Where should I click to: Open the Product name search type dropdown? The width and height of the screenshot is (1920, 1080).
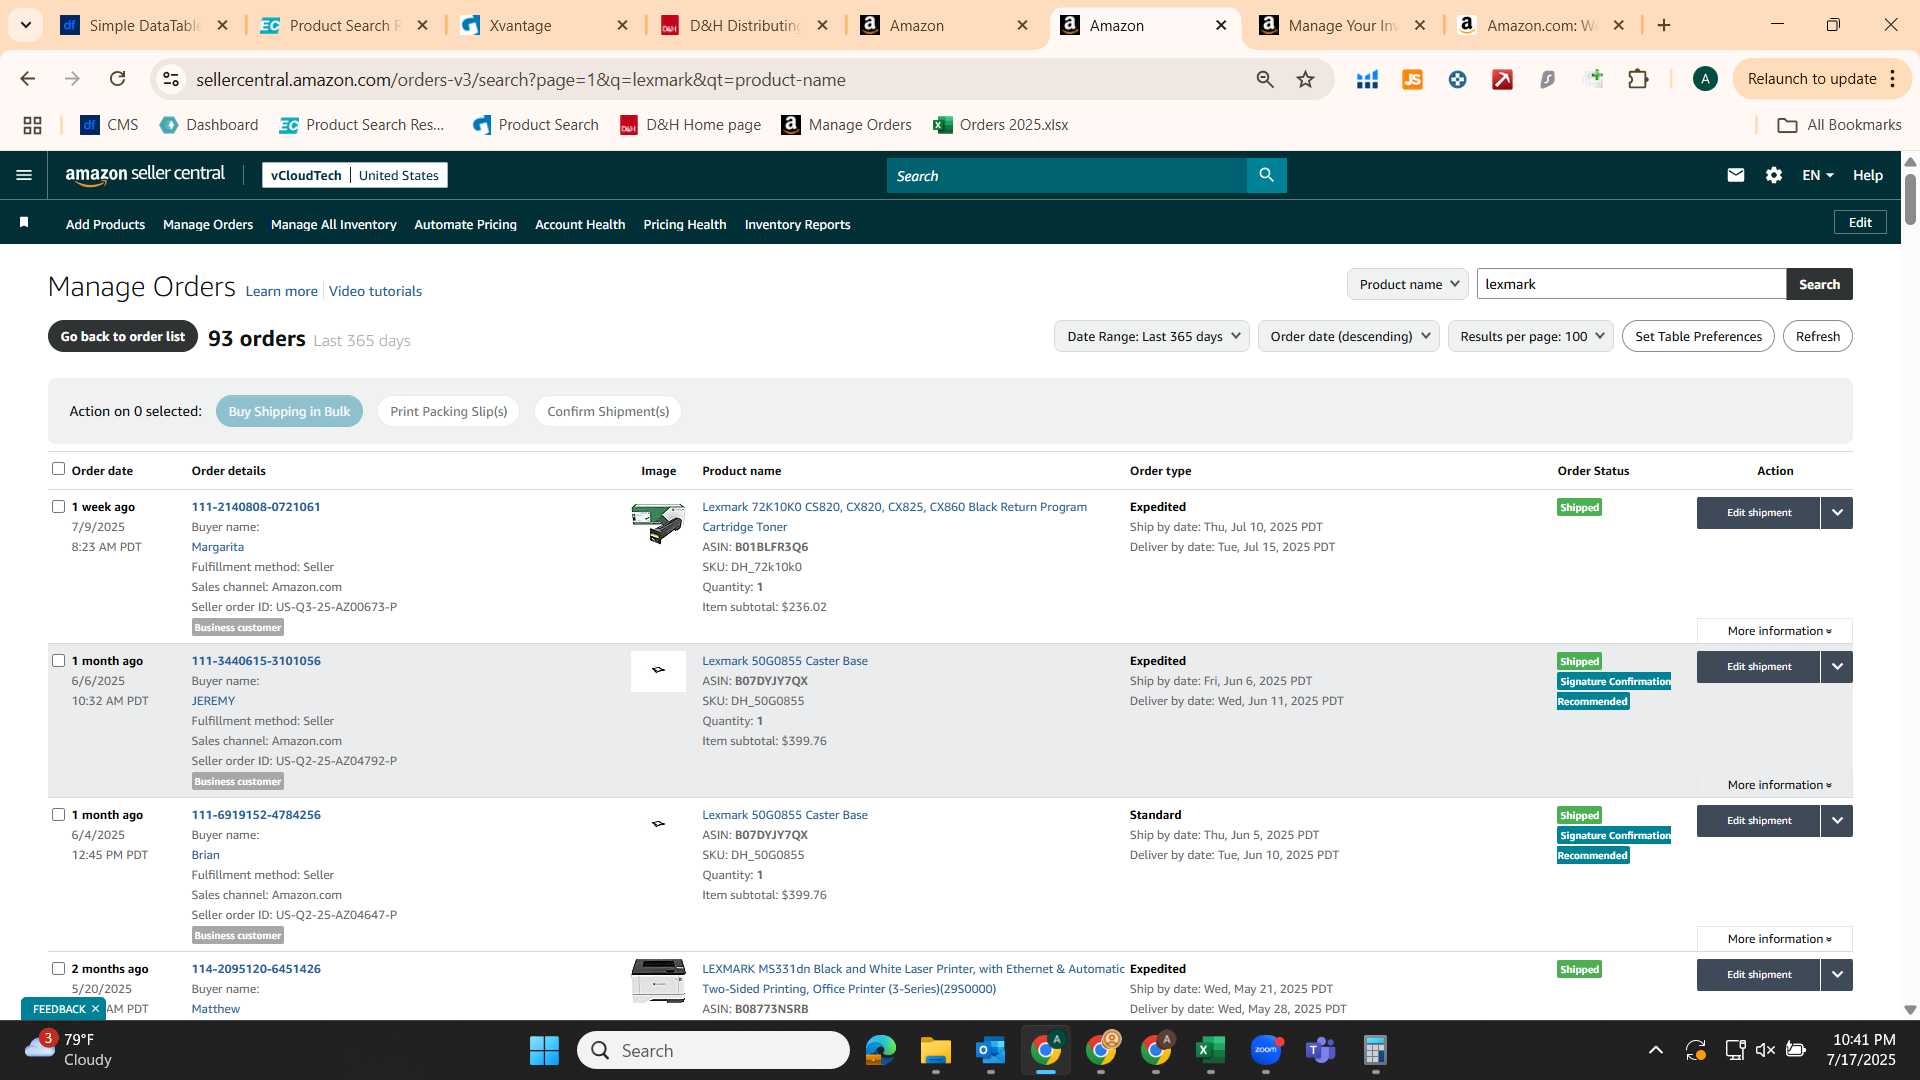tap(1408, 284)
